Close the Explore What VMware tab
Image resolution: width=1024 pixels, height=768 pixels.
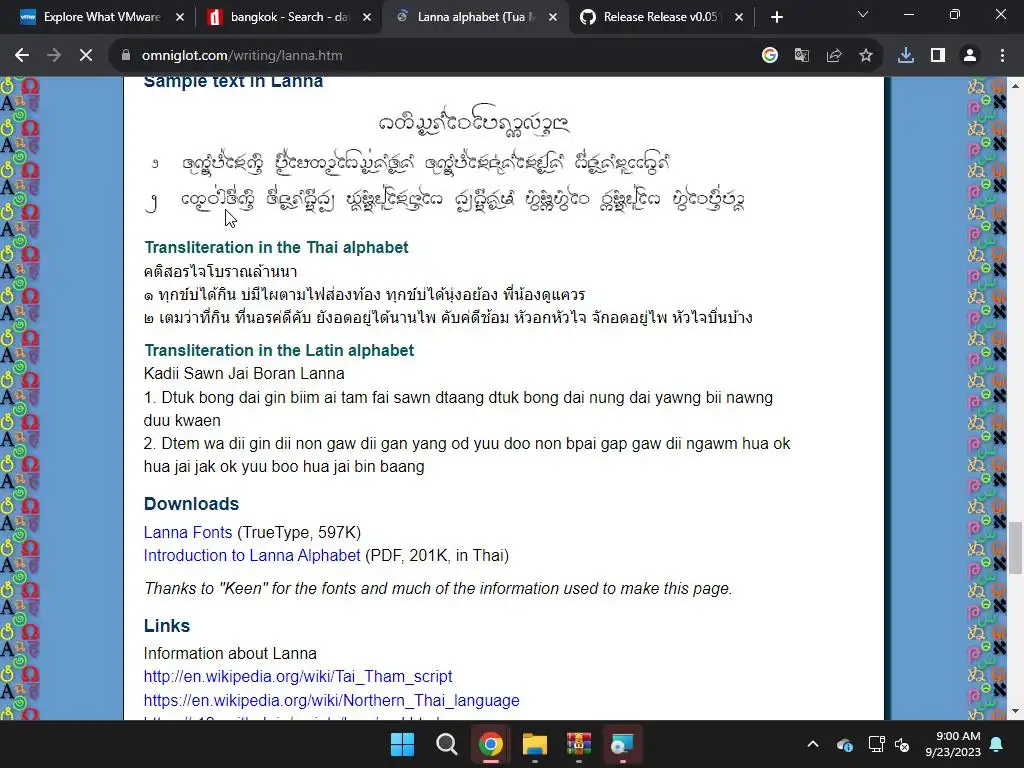[180, 17]
